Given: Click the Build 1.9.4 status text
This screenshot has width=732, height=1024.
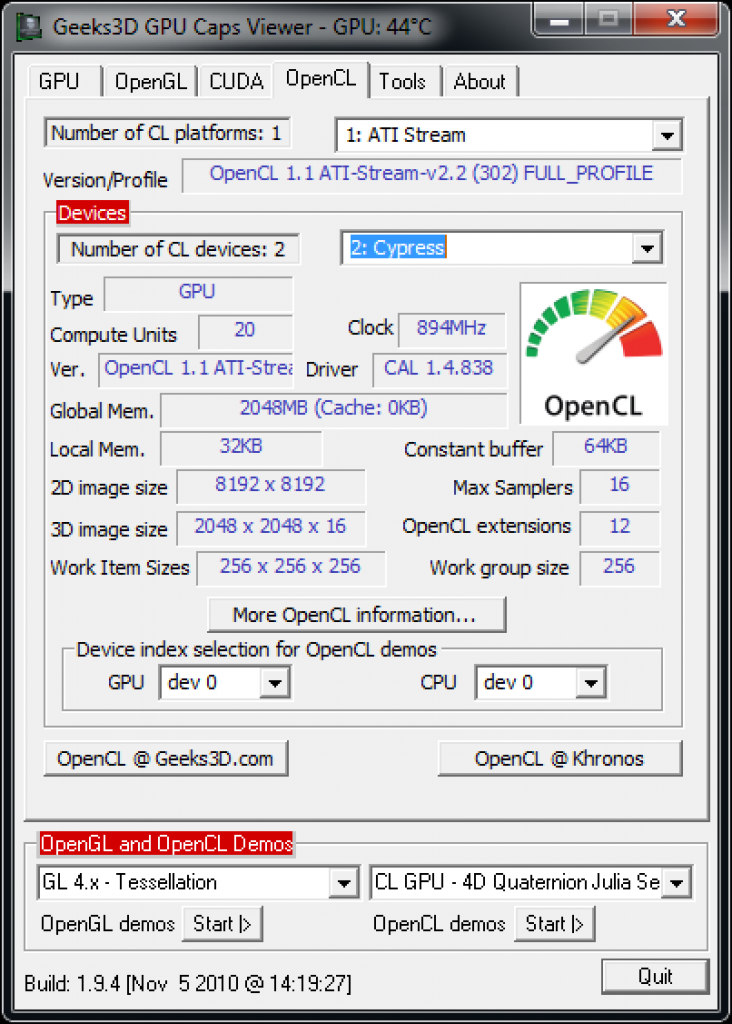Looking at the screenshot, I should (188, 984).
